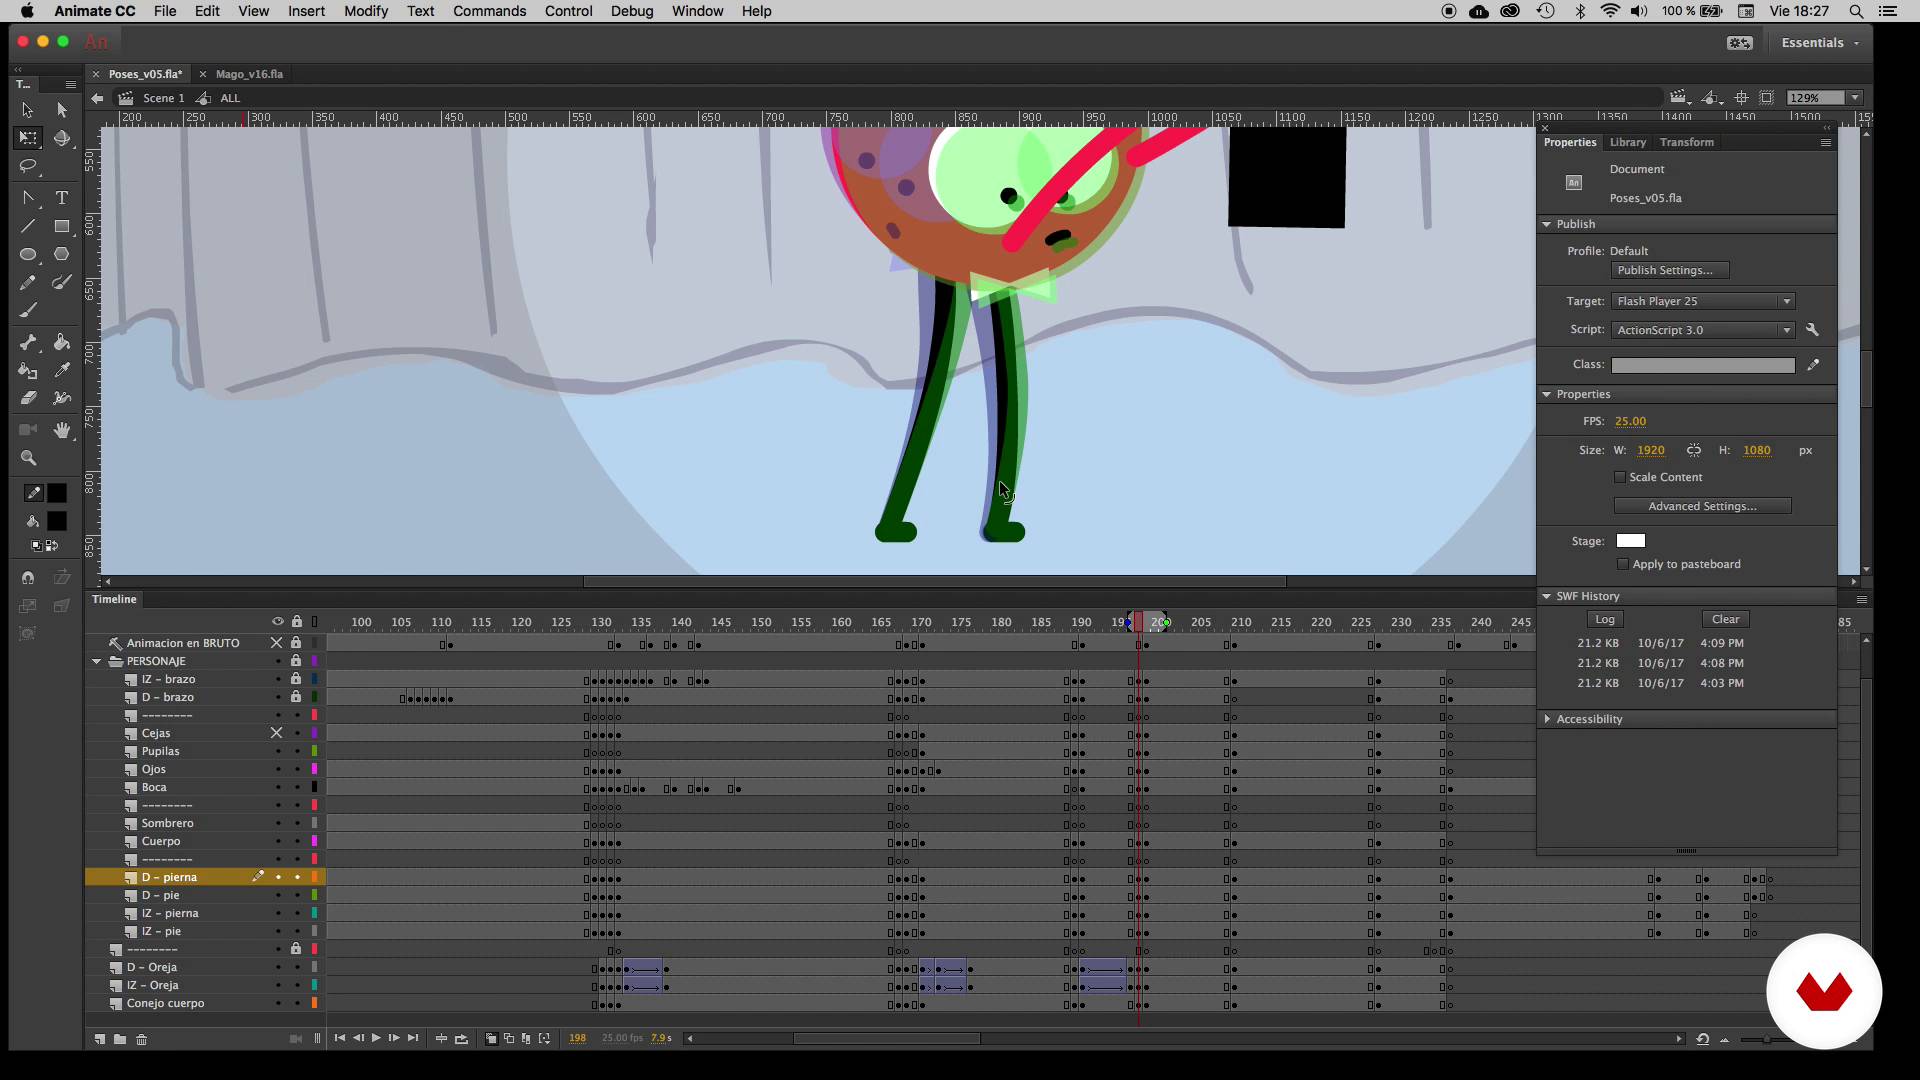Collapse the Publish section
The image size is (1920, 1080).
1547,225
